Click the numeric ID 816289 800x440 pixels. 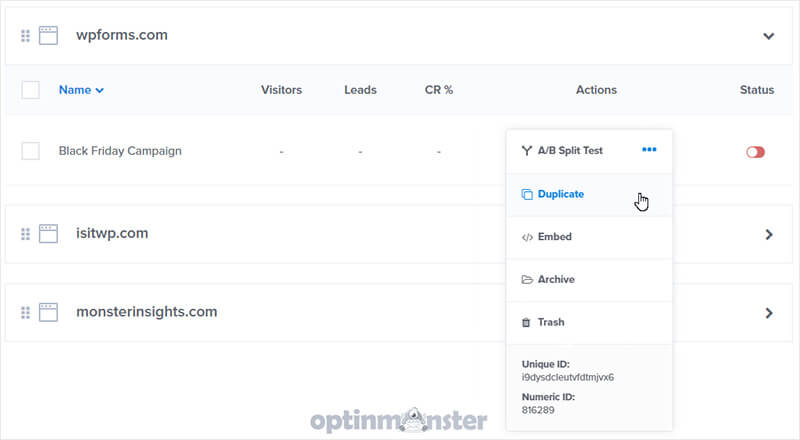coord(538,410)
